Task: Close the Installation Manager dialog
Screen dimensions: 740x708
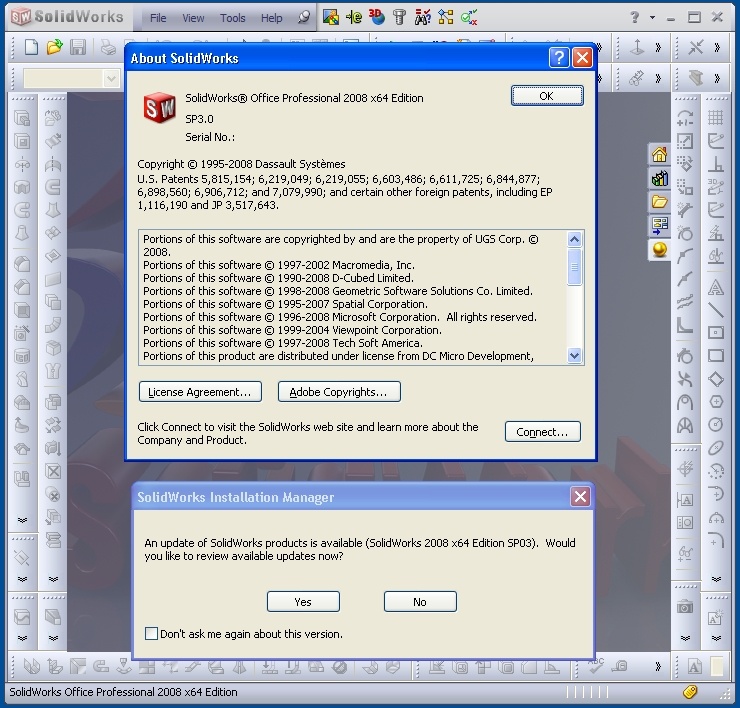Action: [580, 497]
